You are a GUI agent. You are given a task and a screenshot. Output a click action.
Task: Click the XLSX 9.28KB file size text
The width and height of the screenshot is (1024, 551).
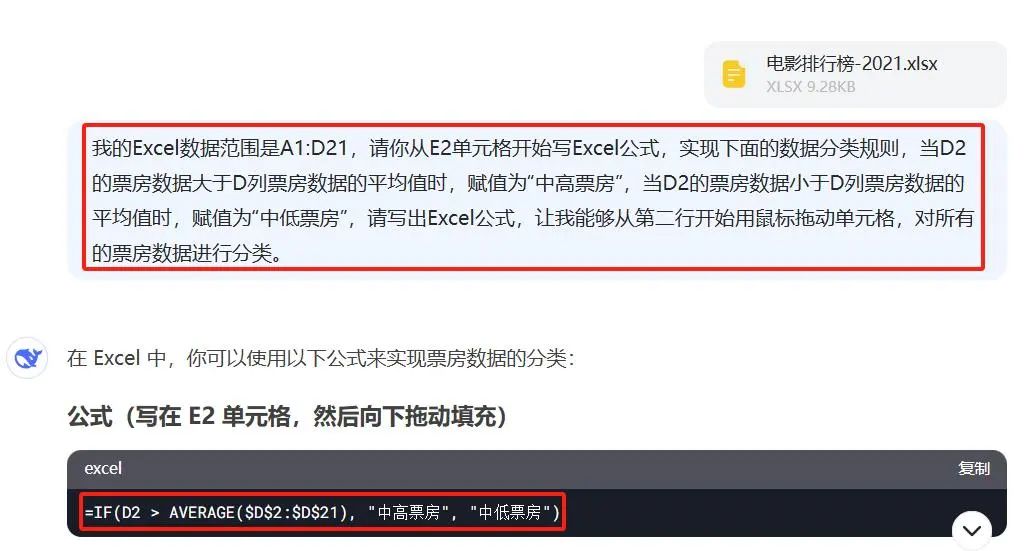click(810, 87)
